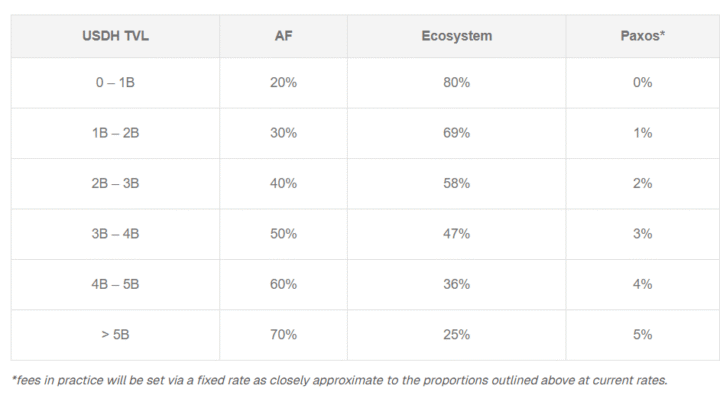
Task: Click the 69% Ecosystem value
Action: [456, 133]
